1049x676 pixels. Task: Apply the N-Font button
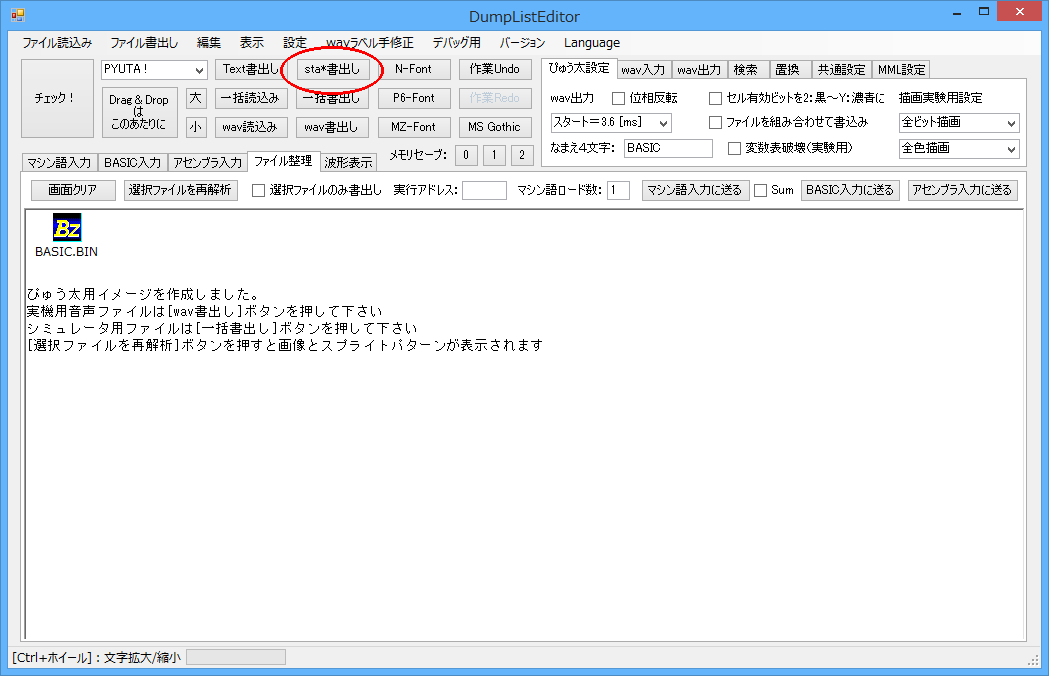(x=413, y=69)
